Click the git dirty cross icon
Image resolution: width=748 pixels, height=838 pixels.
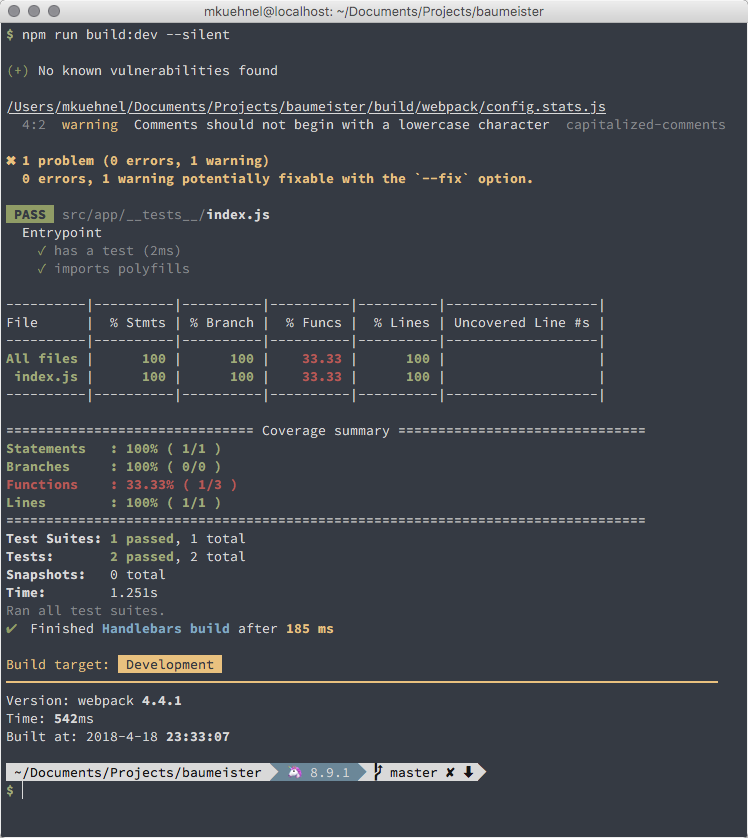click(450, 772)
